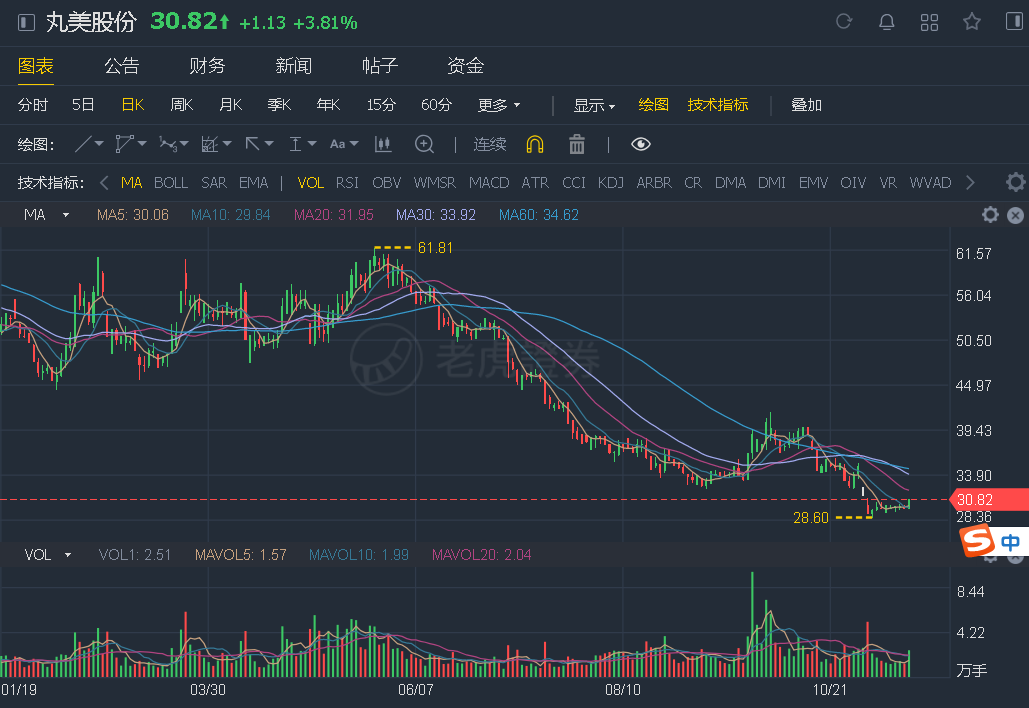The image size is (1029, 708).
Task: Open the grid layout icon
Action: [929, 22]
